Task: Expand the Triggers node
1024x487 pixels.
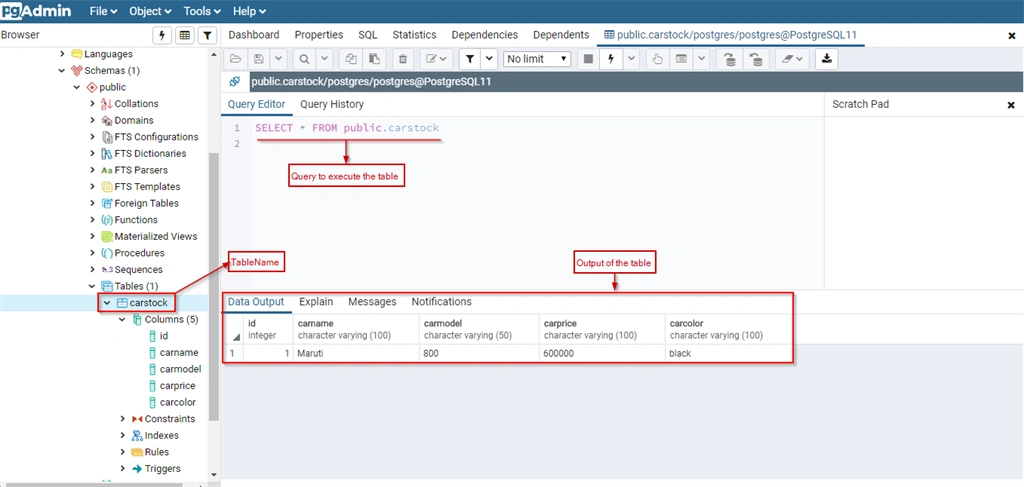Action: pos(122,469)
